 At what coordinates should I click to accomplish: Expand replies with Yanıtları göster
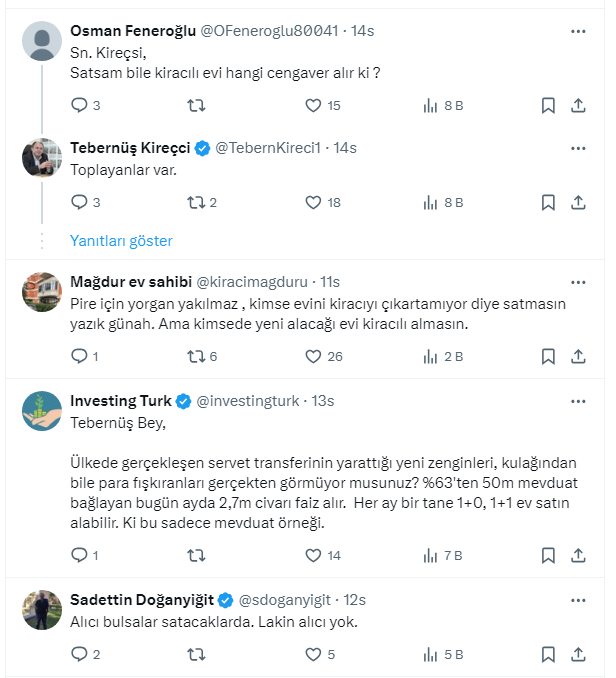point(121,241)
